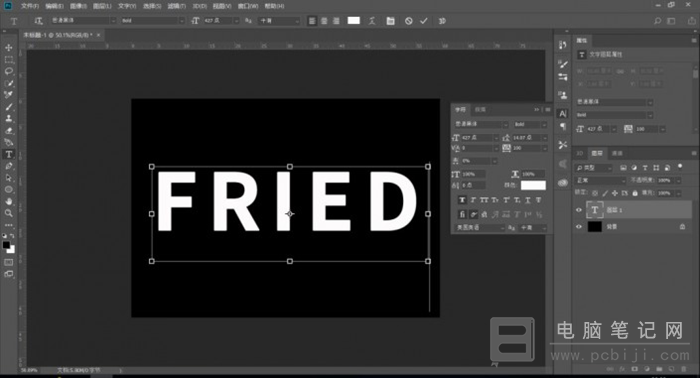The height and width of the screenshot is (378, 700).
Task: Open the Paragraph panel dock icon
Action: point(562,127)
